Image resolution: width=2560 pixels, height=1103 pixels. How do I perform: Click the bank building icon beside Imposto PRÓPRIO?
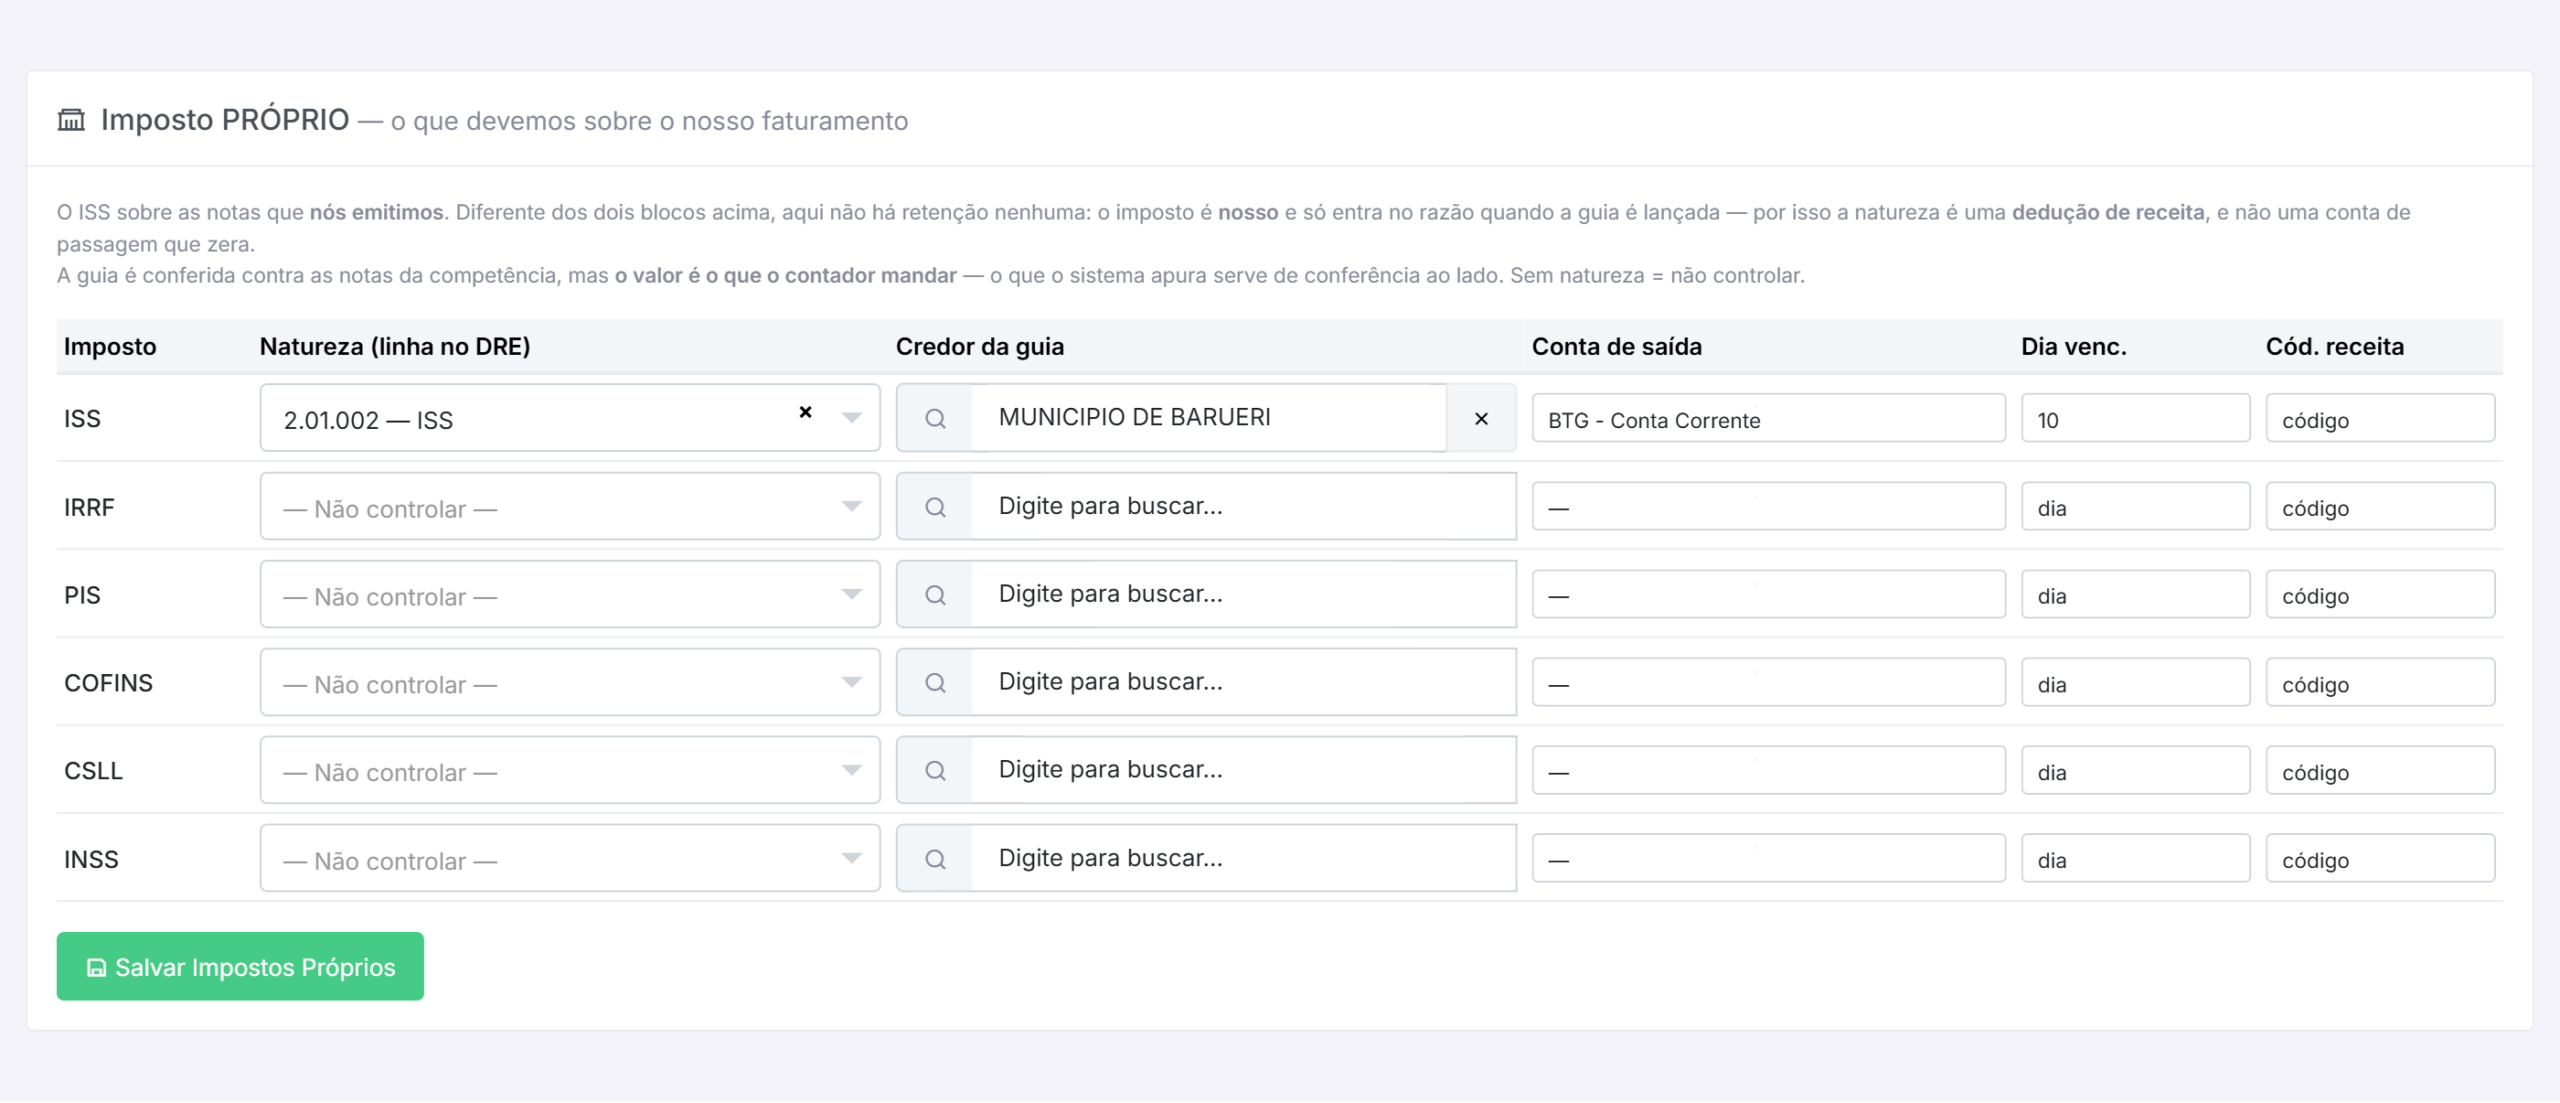point(71,120)
